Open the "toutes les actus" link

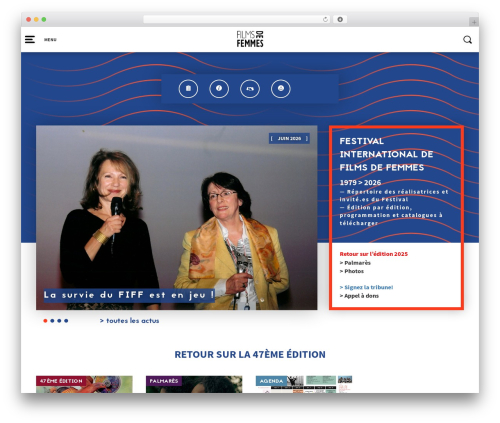pos(129,321)
